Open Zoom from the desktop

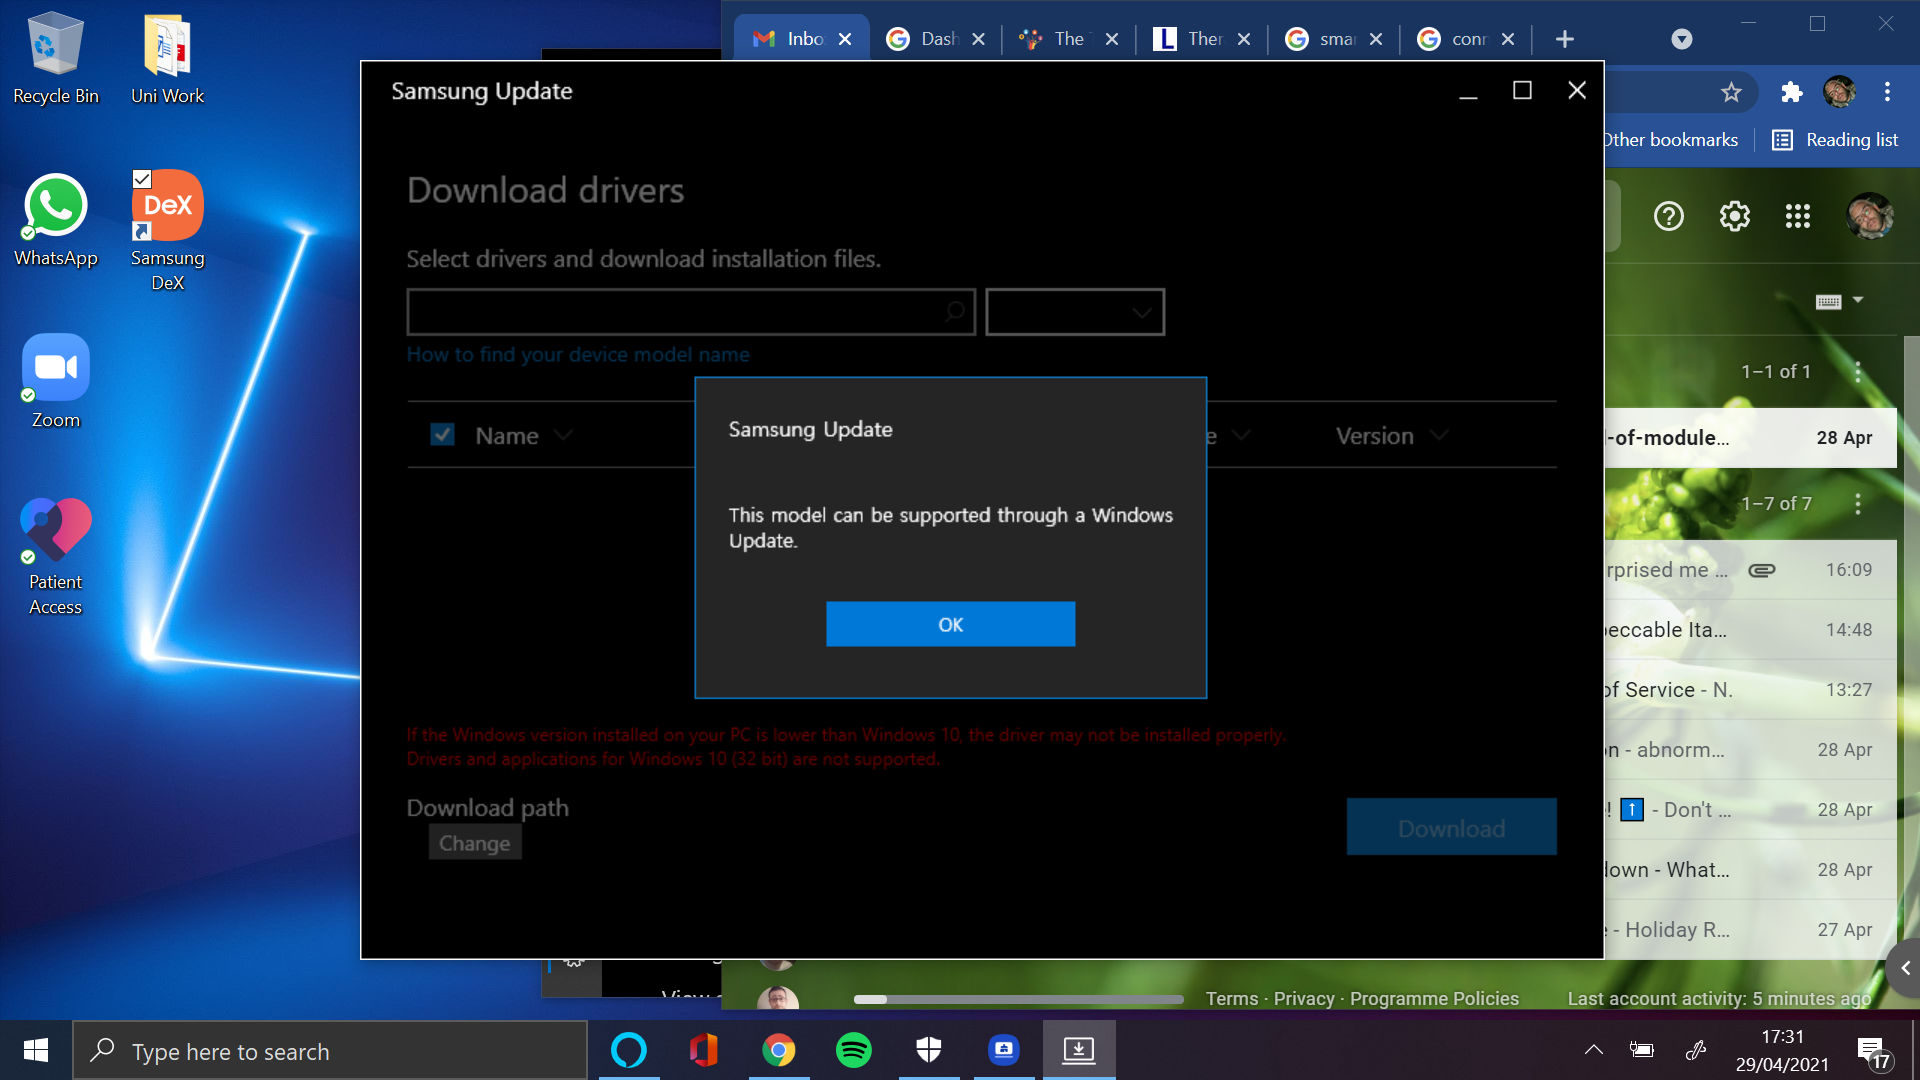(55, 367)
